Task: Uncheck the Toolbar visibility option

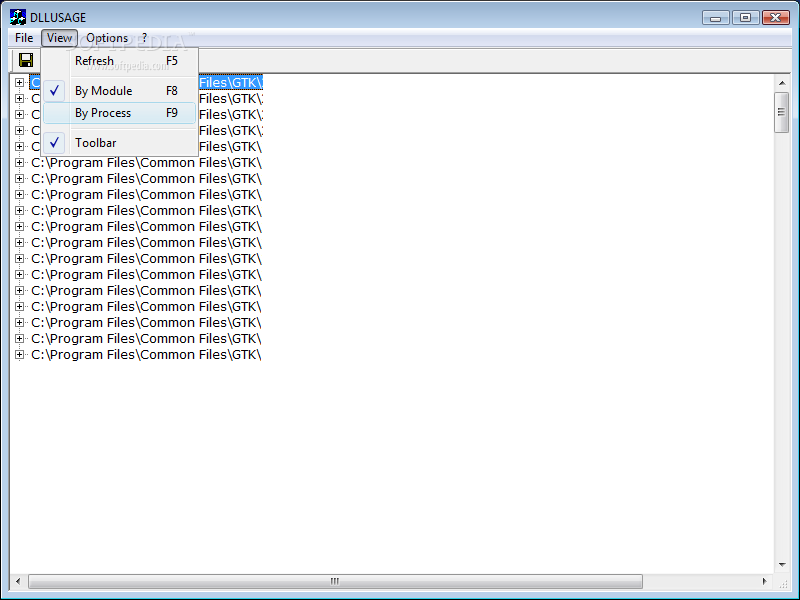Action: [119, 143]
